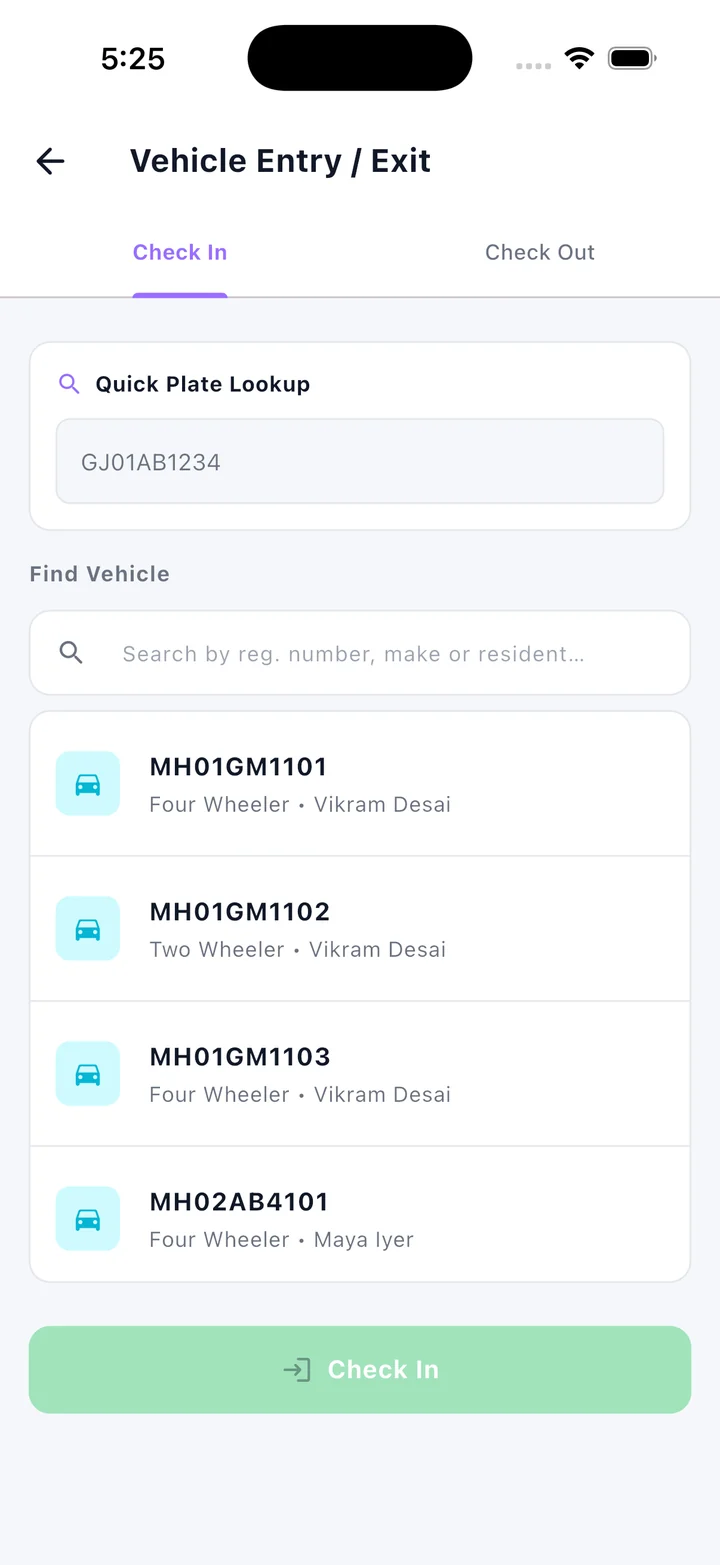Screen dimensions: 720x1565
Task: Select the Check In tab
Action: point(180,253)
